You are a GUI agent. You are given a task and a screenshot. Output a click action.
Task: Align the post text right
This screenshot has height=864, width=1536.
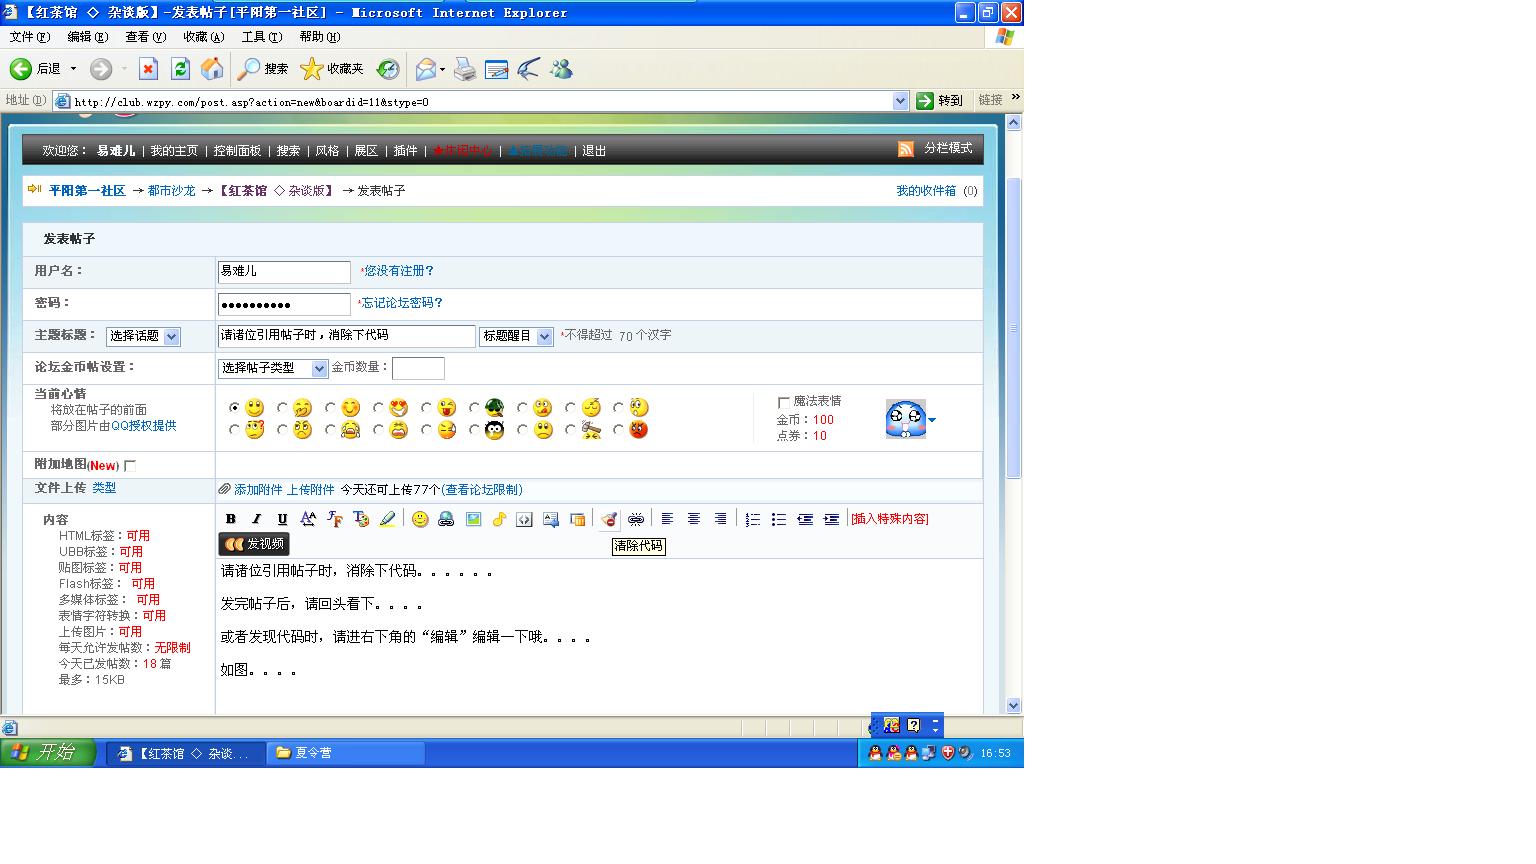[720, 519]
